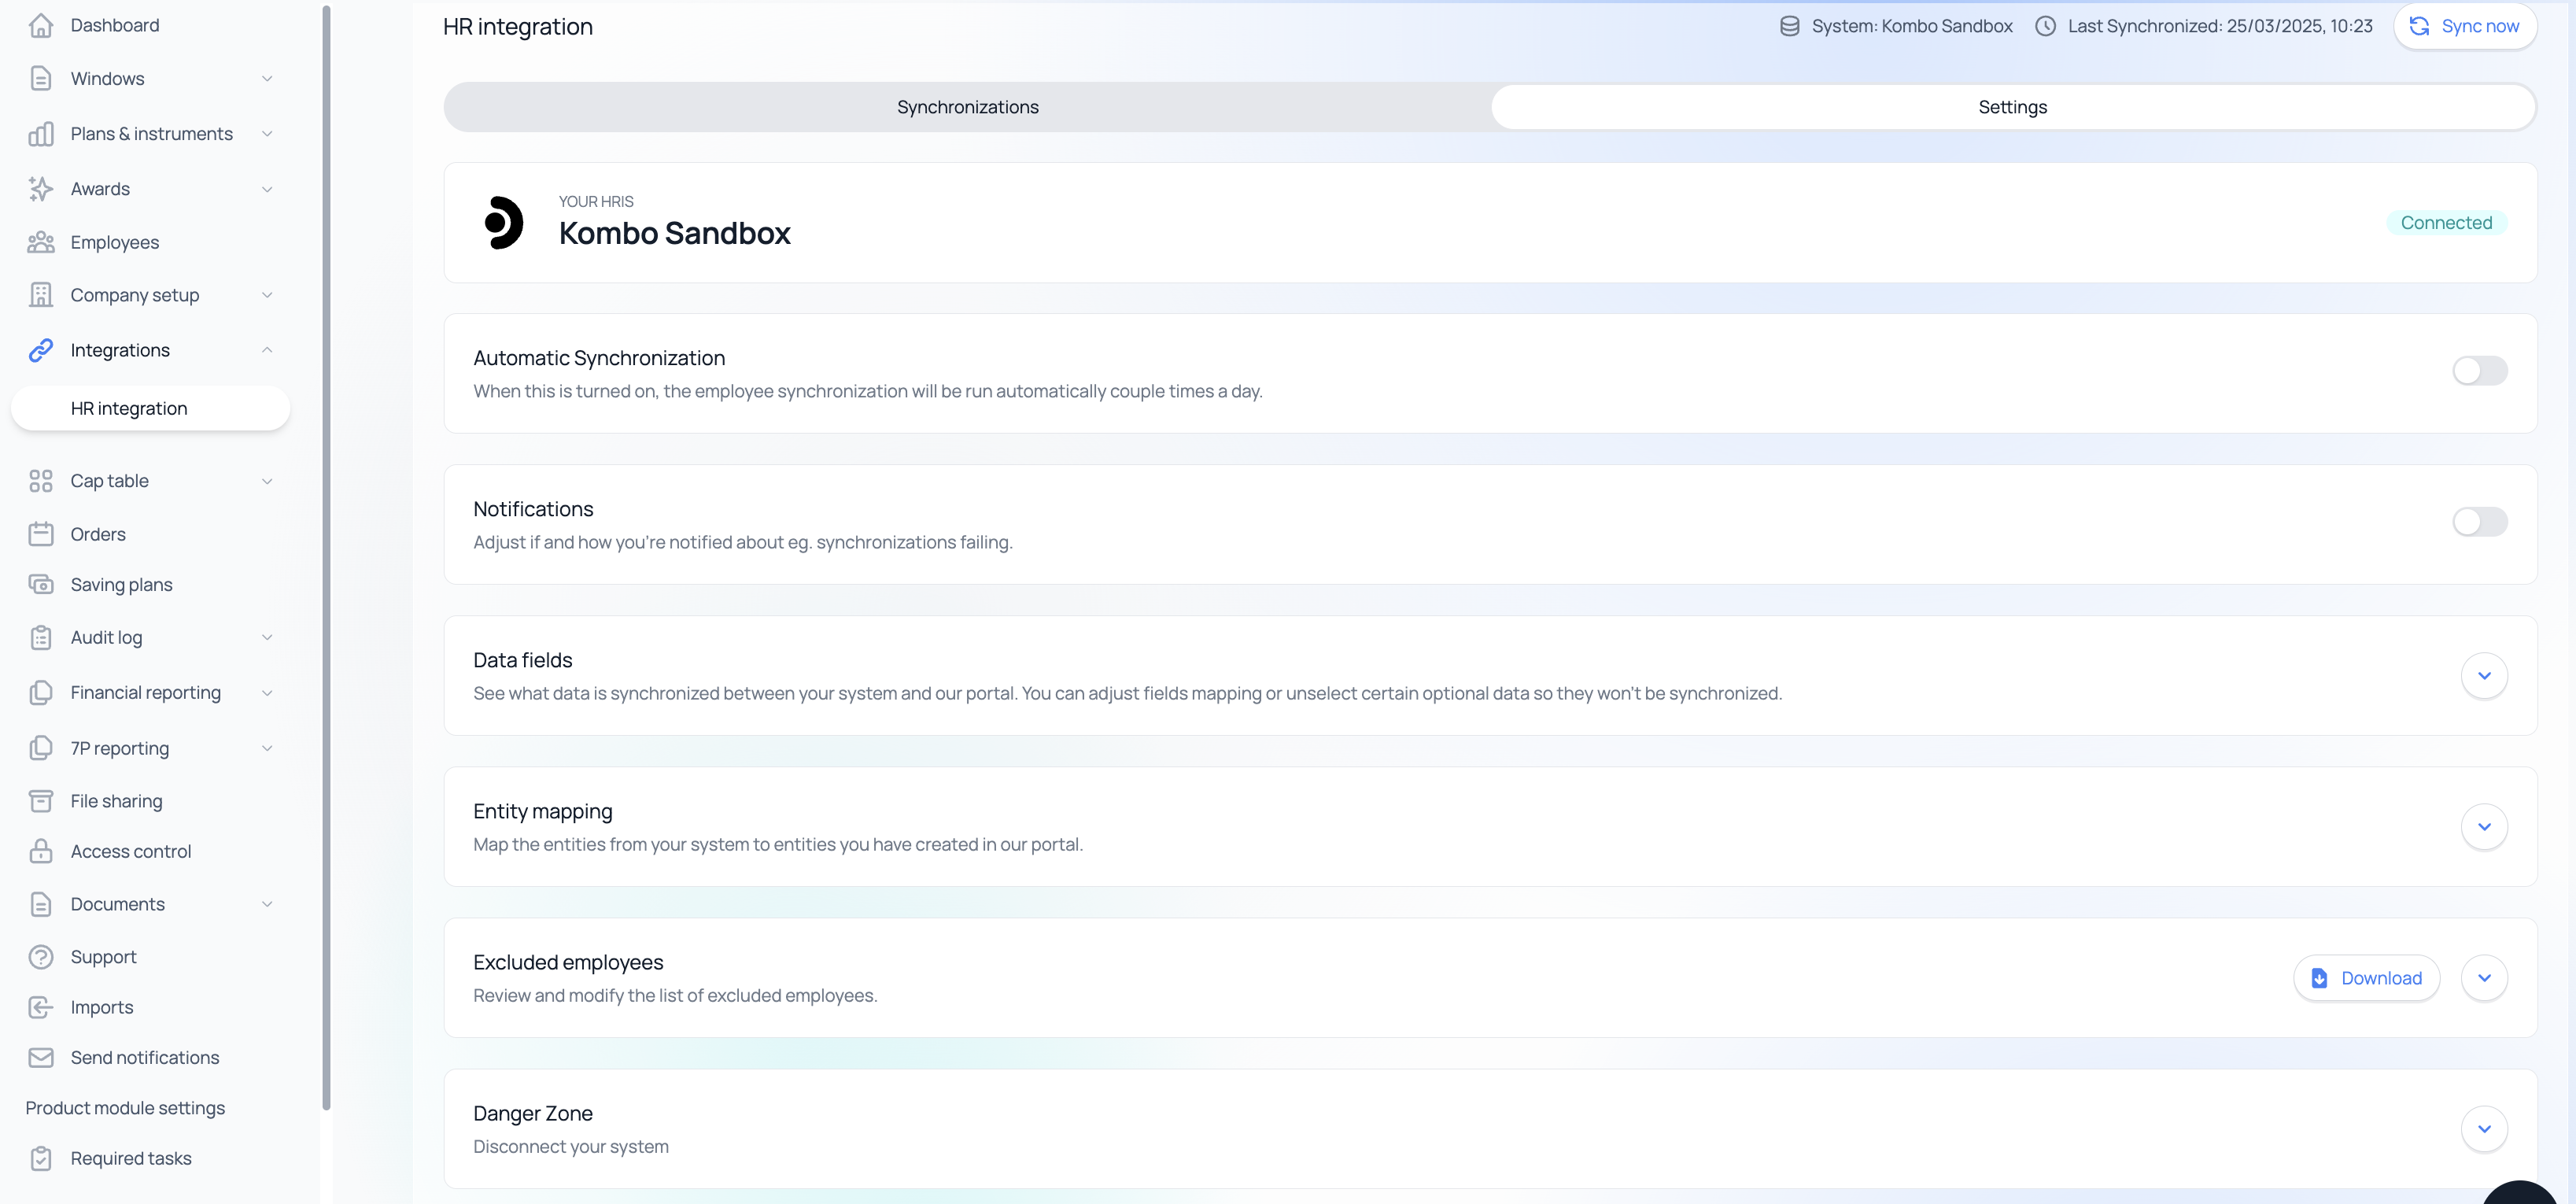Click the Product module settings heading

click(125, 1108)
